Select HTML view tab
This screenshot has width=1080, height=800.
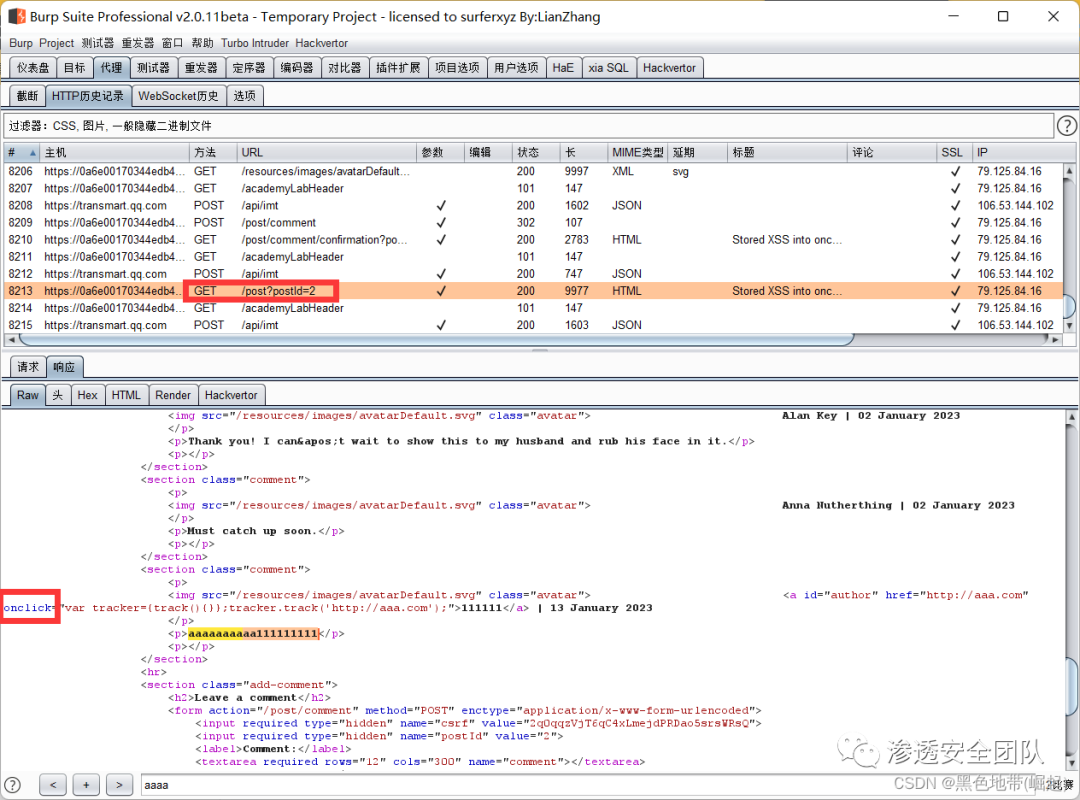126,395
